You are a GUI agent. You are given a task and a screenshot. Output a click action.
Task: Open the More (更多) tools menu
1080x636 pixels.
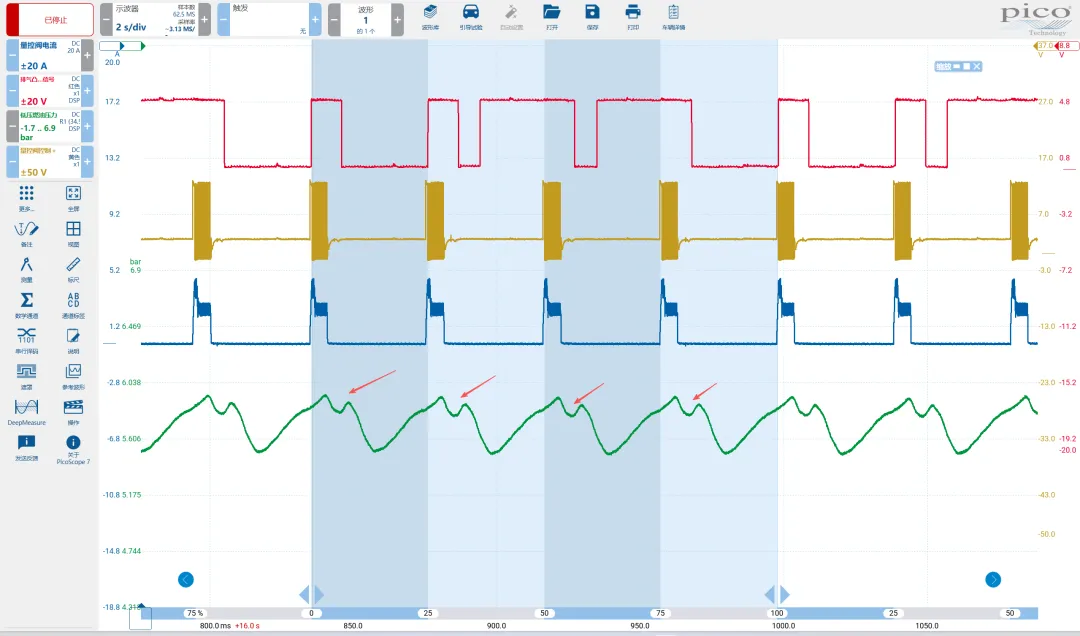point(27,195)
